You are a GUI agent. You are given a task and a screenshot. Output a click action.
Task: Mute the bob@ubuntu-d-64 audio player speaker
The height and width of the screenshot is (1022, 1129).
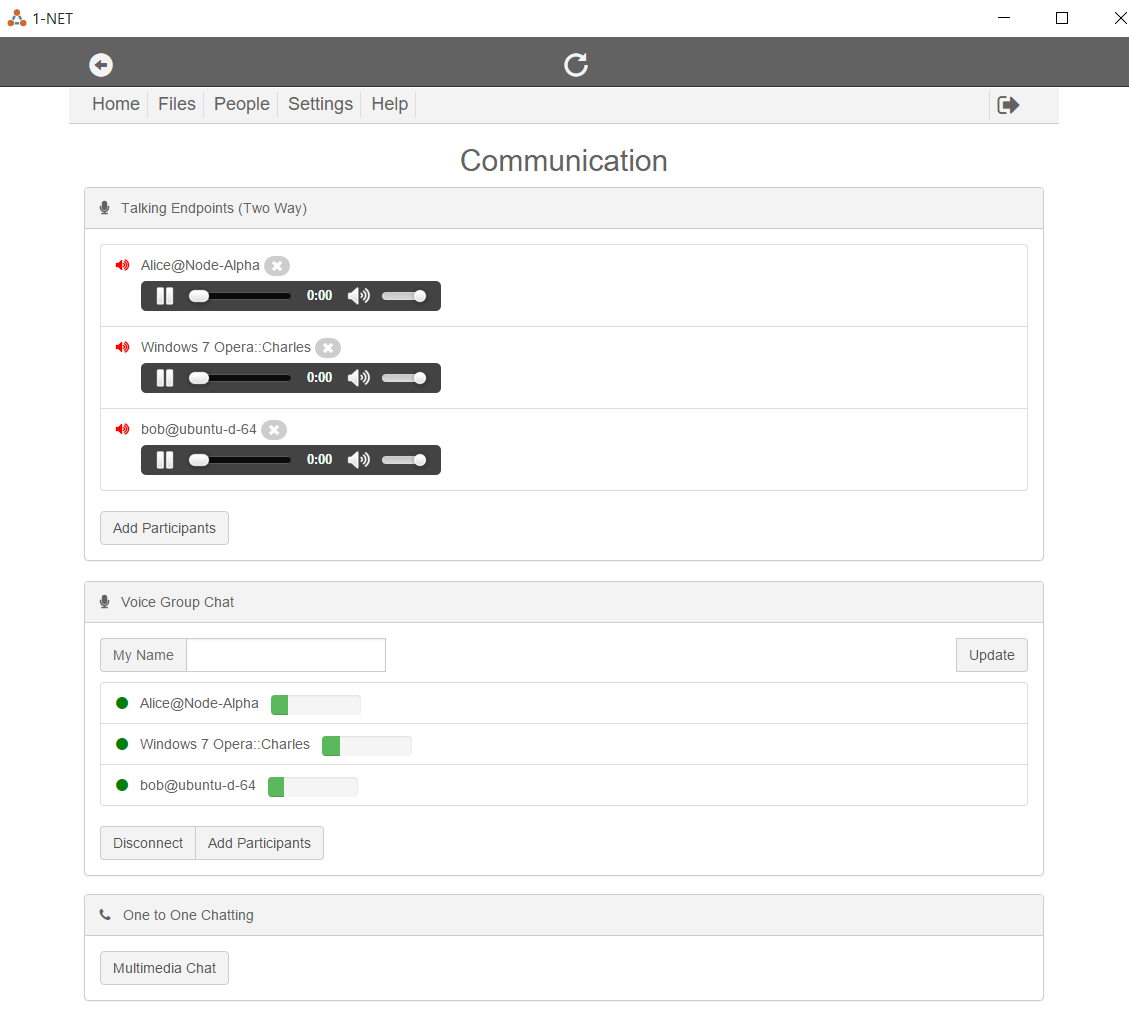(358, 460)
